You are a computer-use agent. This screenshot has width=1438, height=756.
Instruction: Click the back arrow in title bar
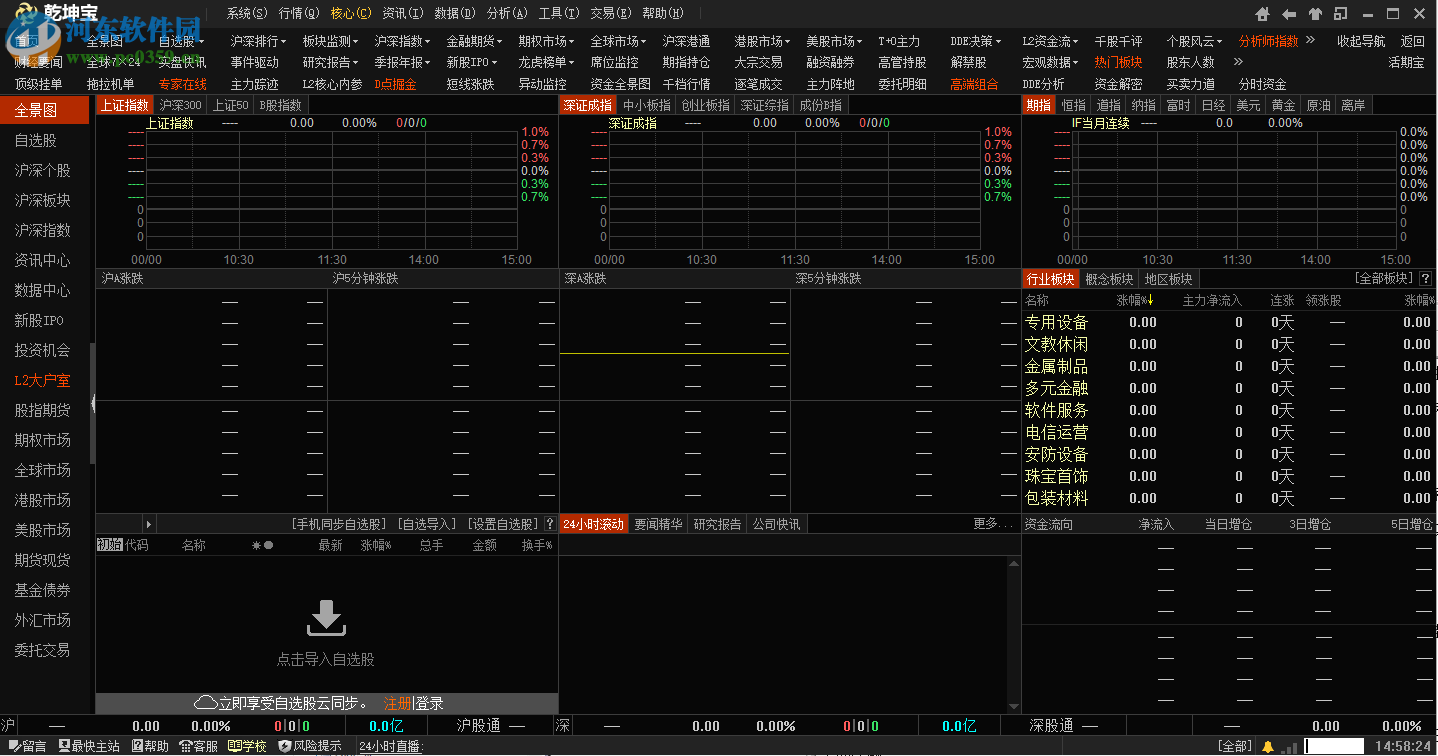click(x=1288, y=13)
